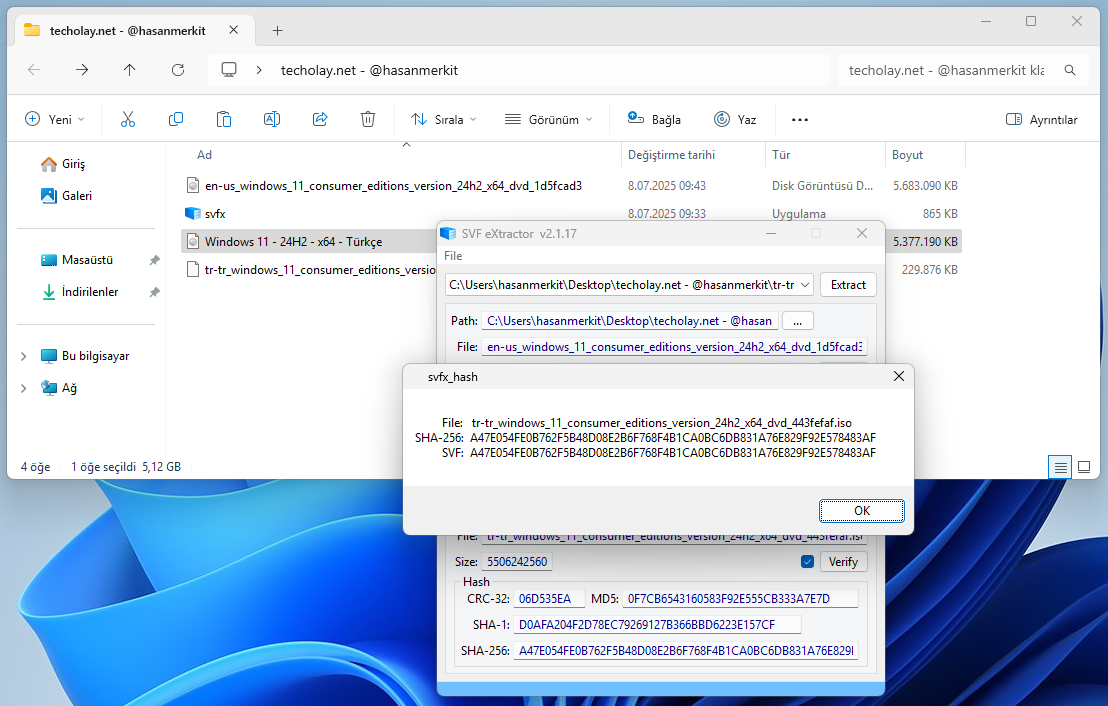Click the Path field in SVF eXtractor
Viewport: 1108px width, 706px height.
[x=630, y=321]
